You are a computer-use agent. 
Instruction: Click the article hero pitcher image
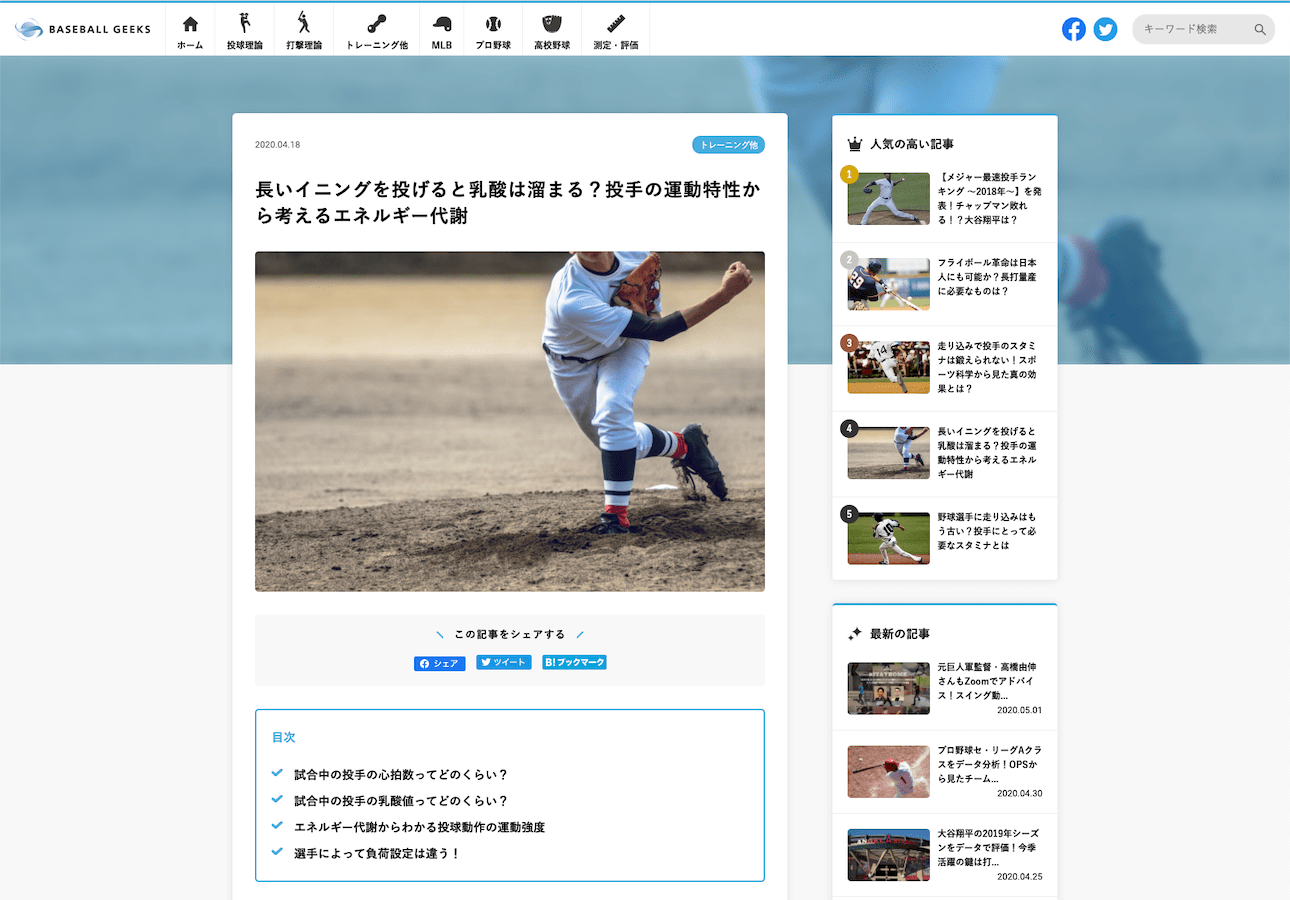click(x=510, y=421)
